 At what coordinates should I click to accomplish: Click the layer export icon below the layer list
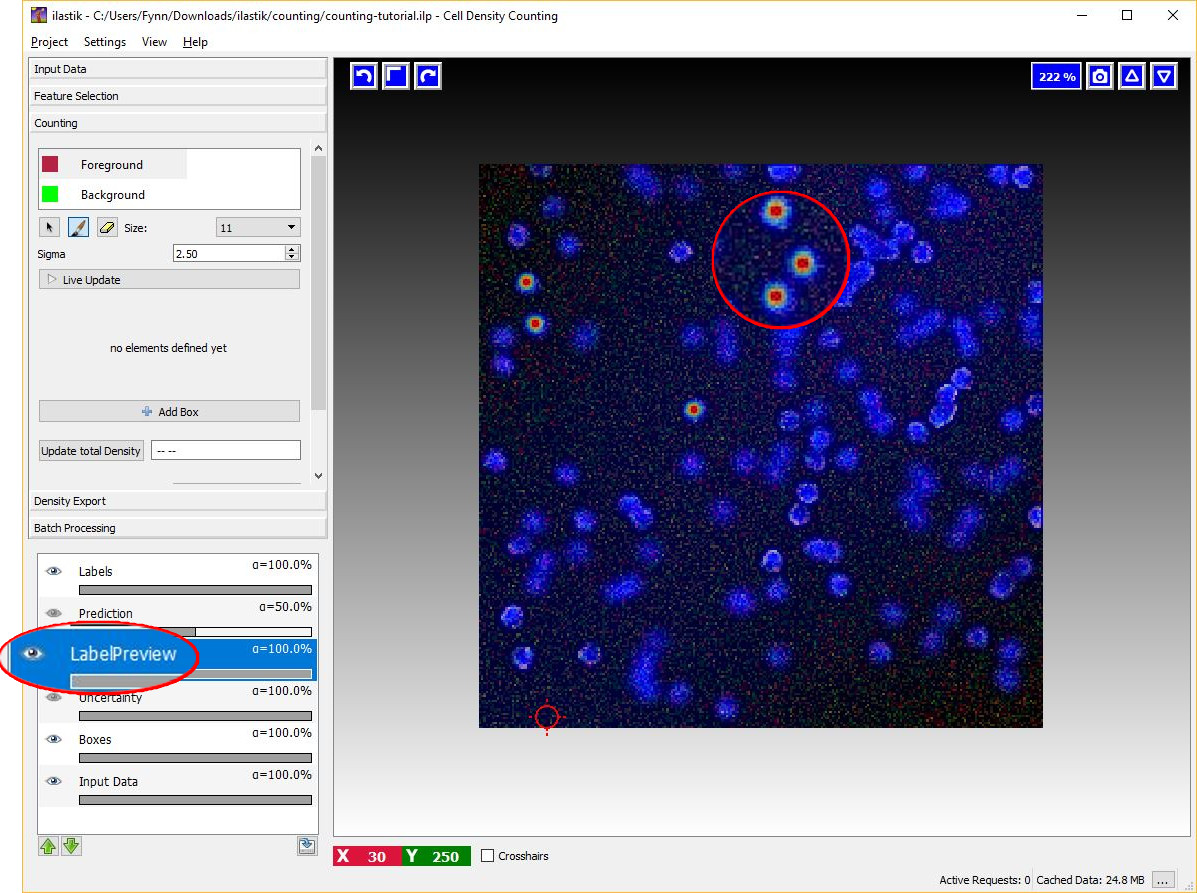tap(307, 846)
